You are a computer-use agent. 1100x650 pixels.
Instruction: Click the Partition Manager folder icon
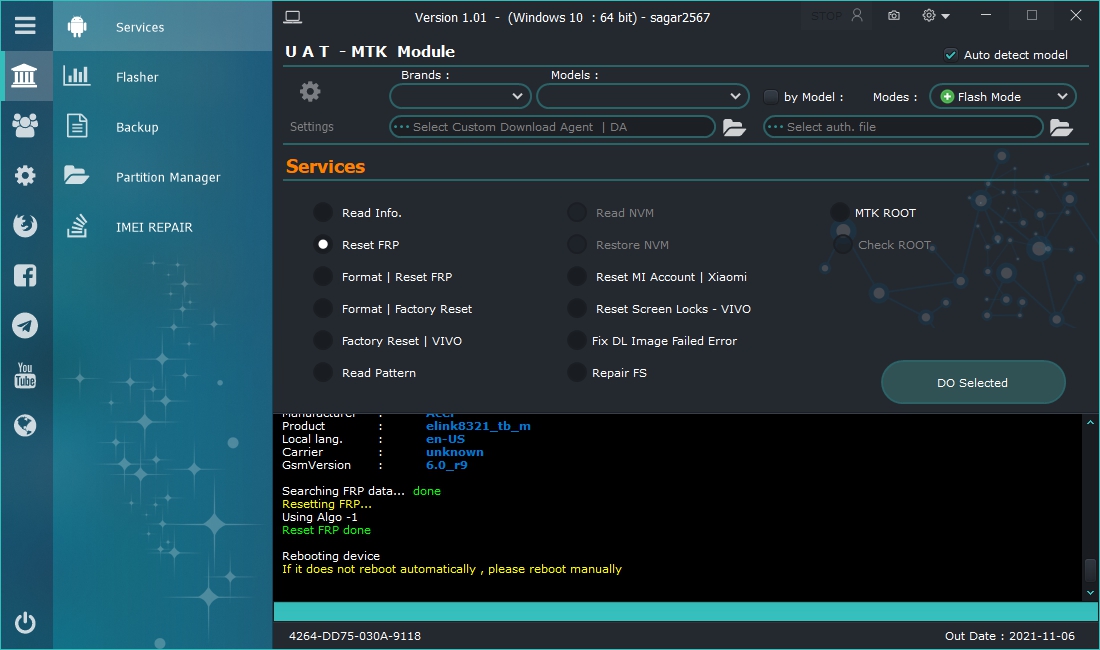click(x=76, y=175)
